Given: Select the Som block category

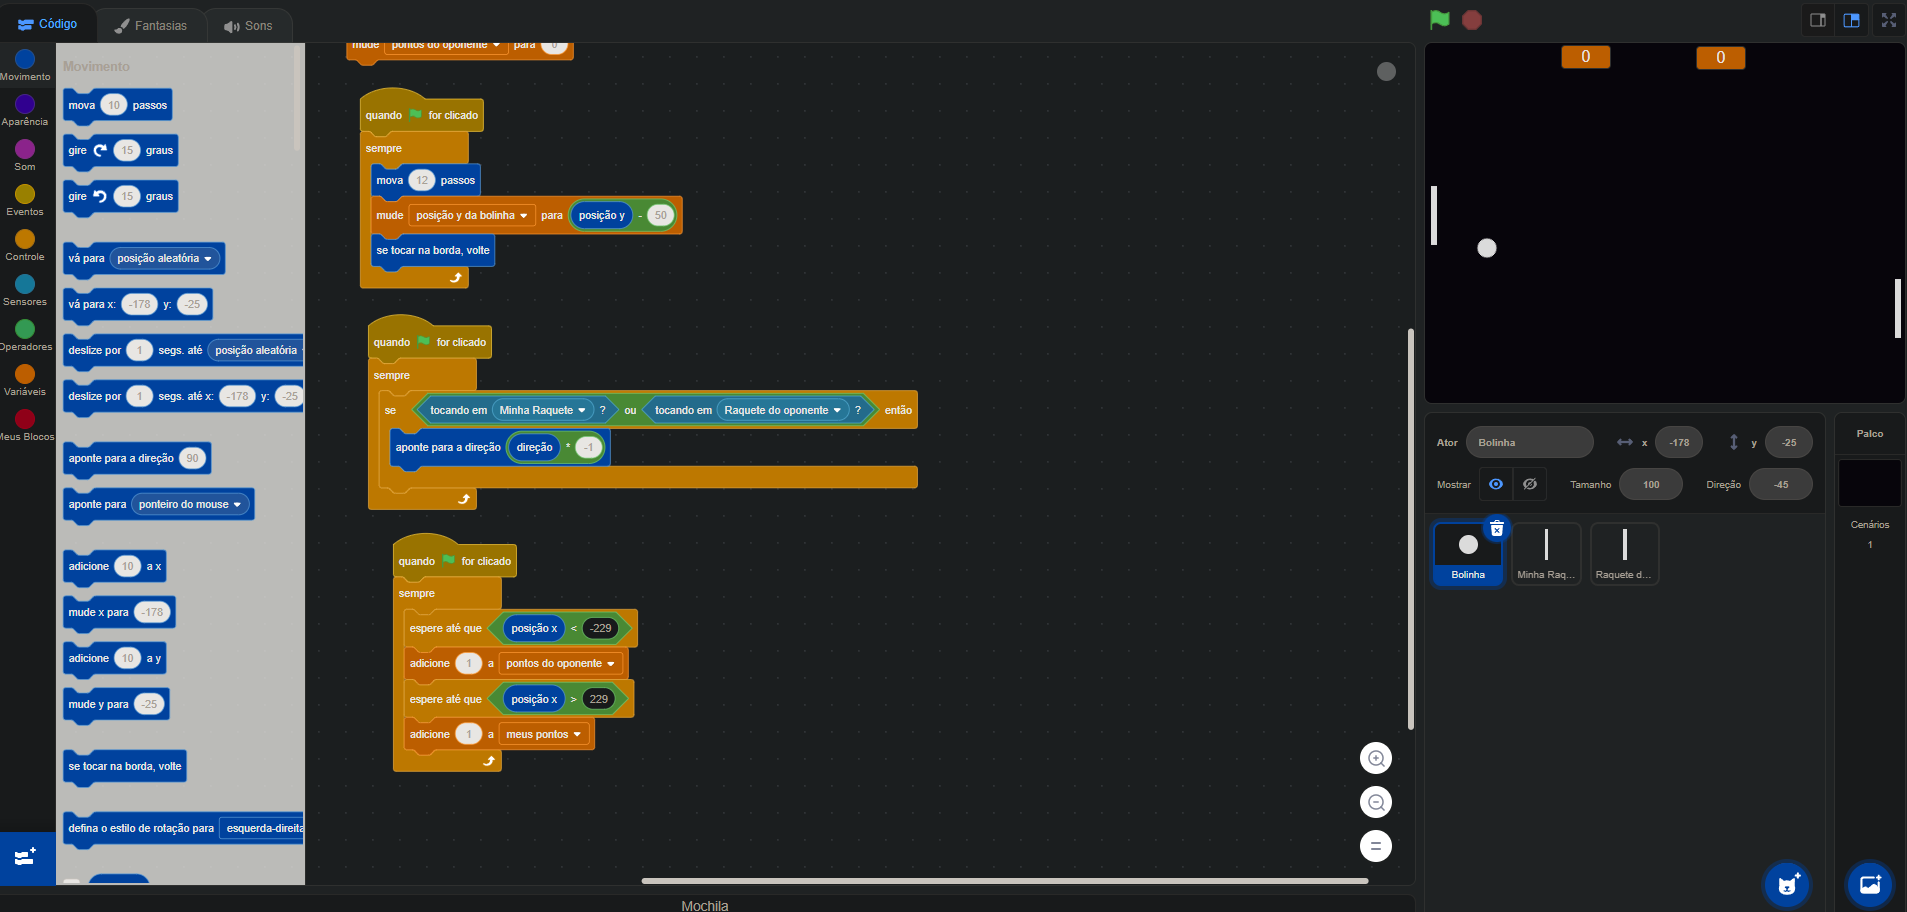Looking at the screenshot, I should 25,155.
